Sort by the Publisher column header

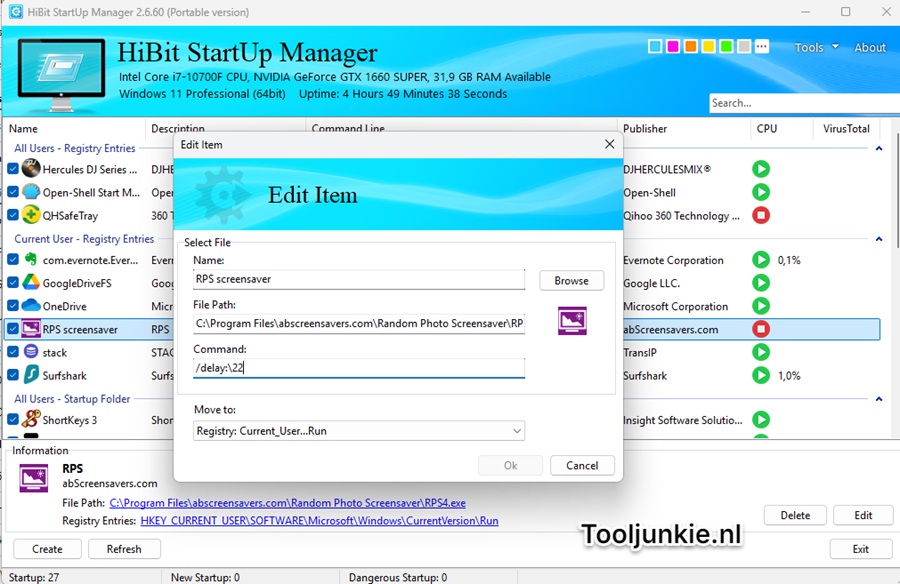click(x=684, y=129)
